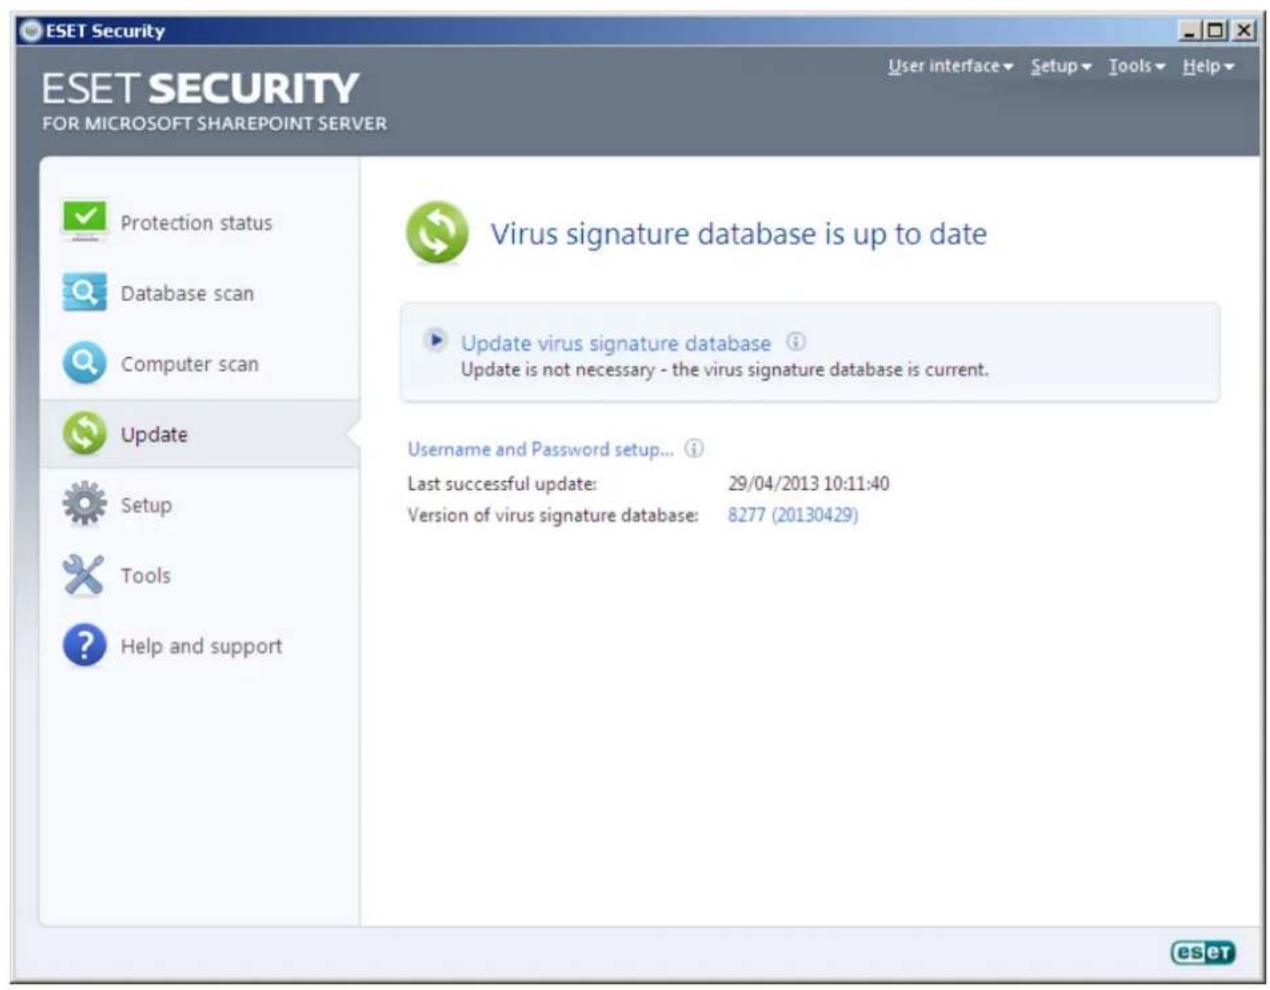Open Help and support section
Viewport: 1270px width, 990px height.
[x=201, y=646]
